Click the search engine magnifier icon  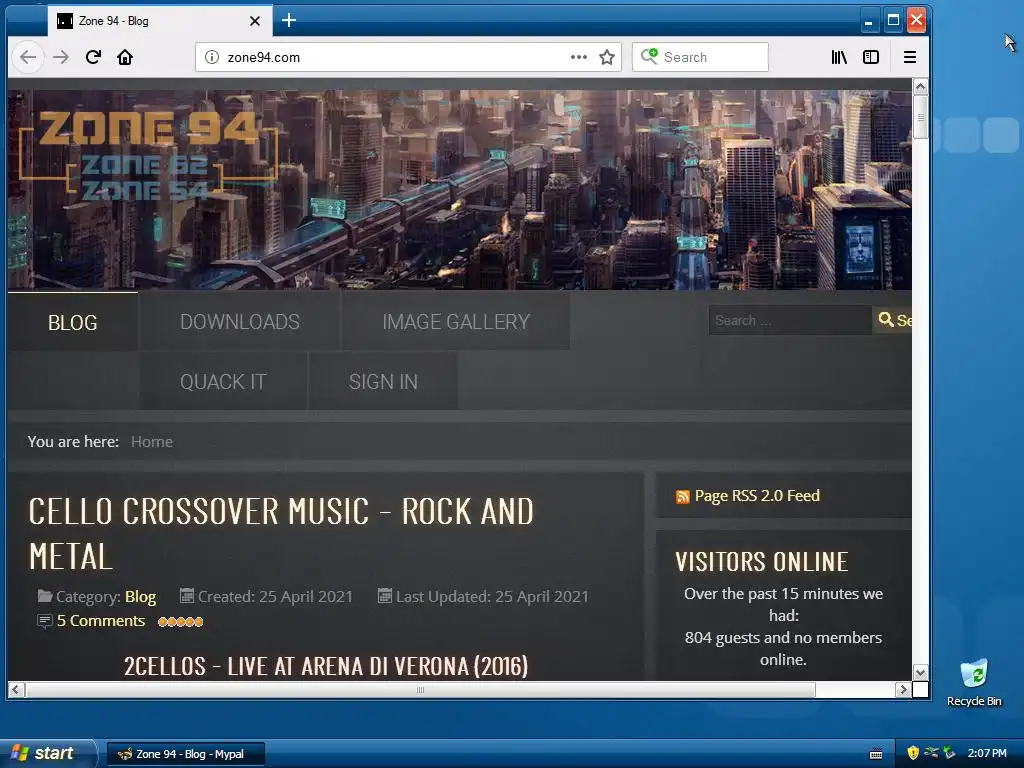coord(649,57)
